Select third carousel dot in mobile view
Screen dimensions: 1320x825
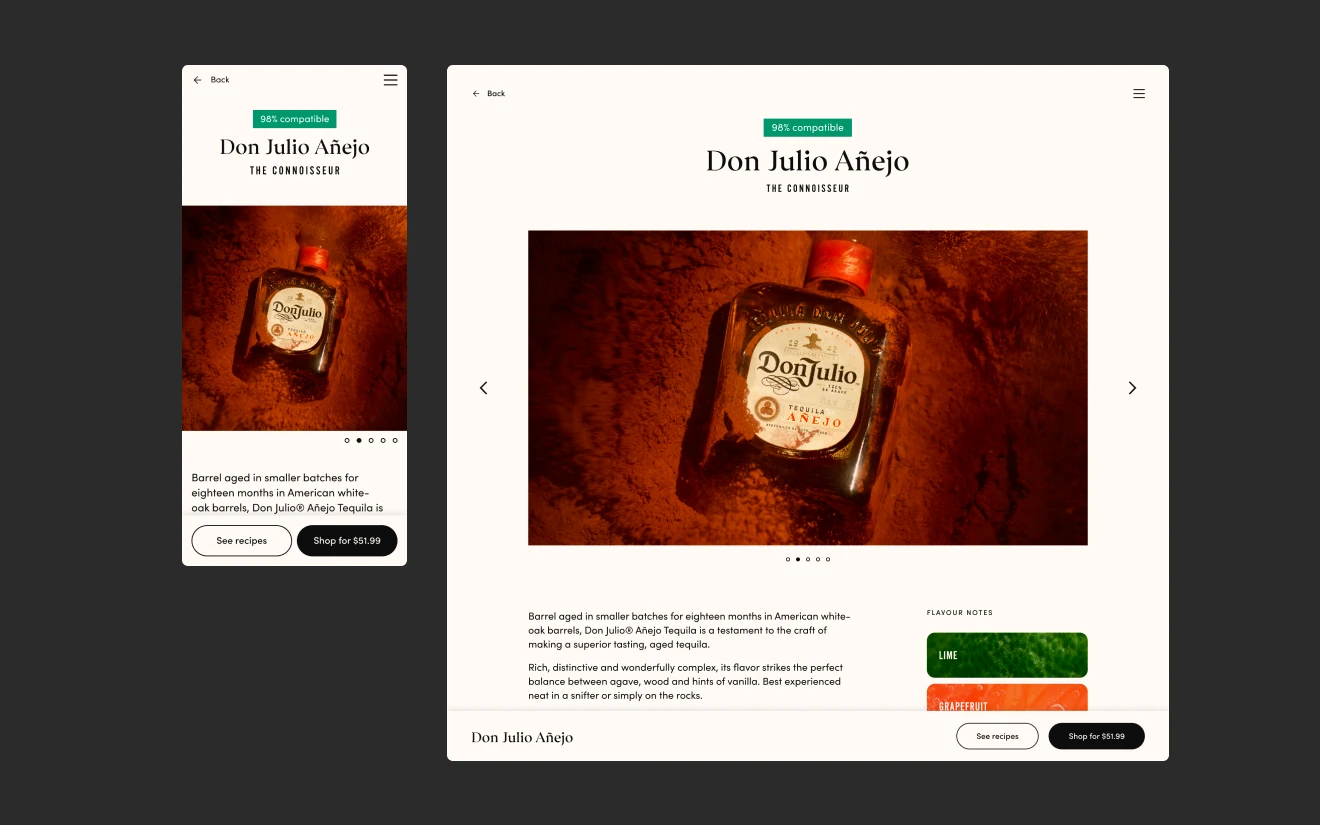371,440
